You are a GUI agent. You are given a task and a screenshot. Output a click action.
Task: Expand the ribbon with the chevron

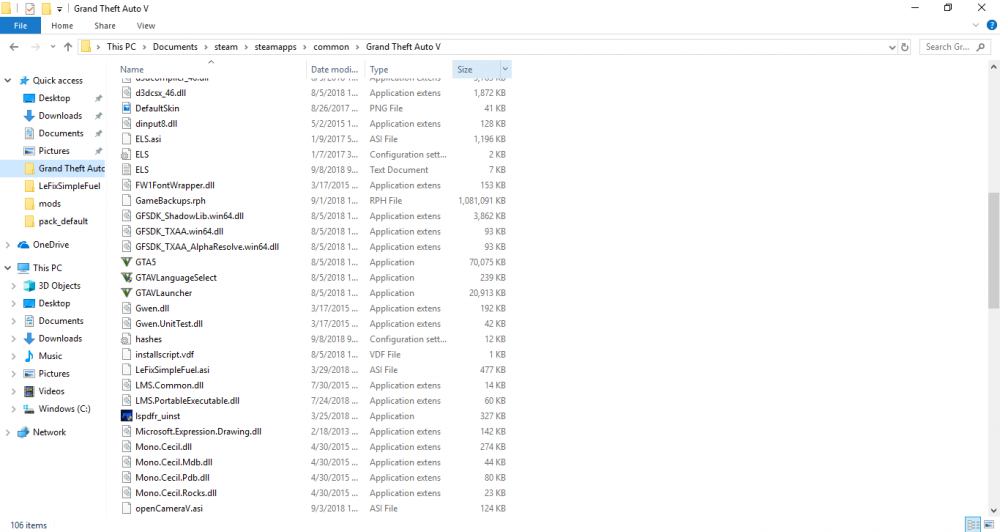[x=975, y=26]
